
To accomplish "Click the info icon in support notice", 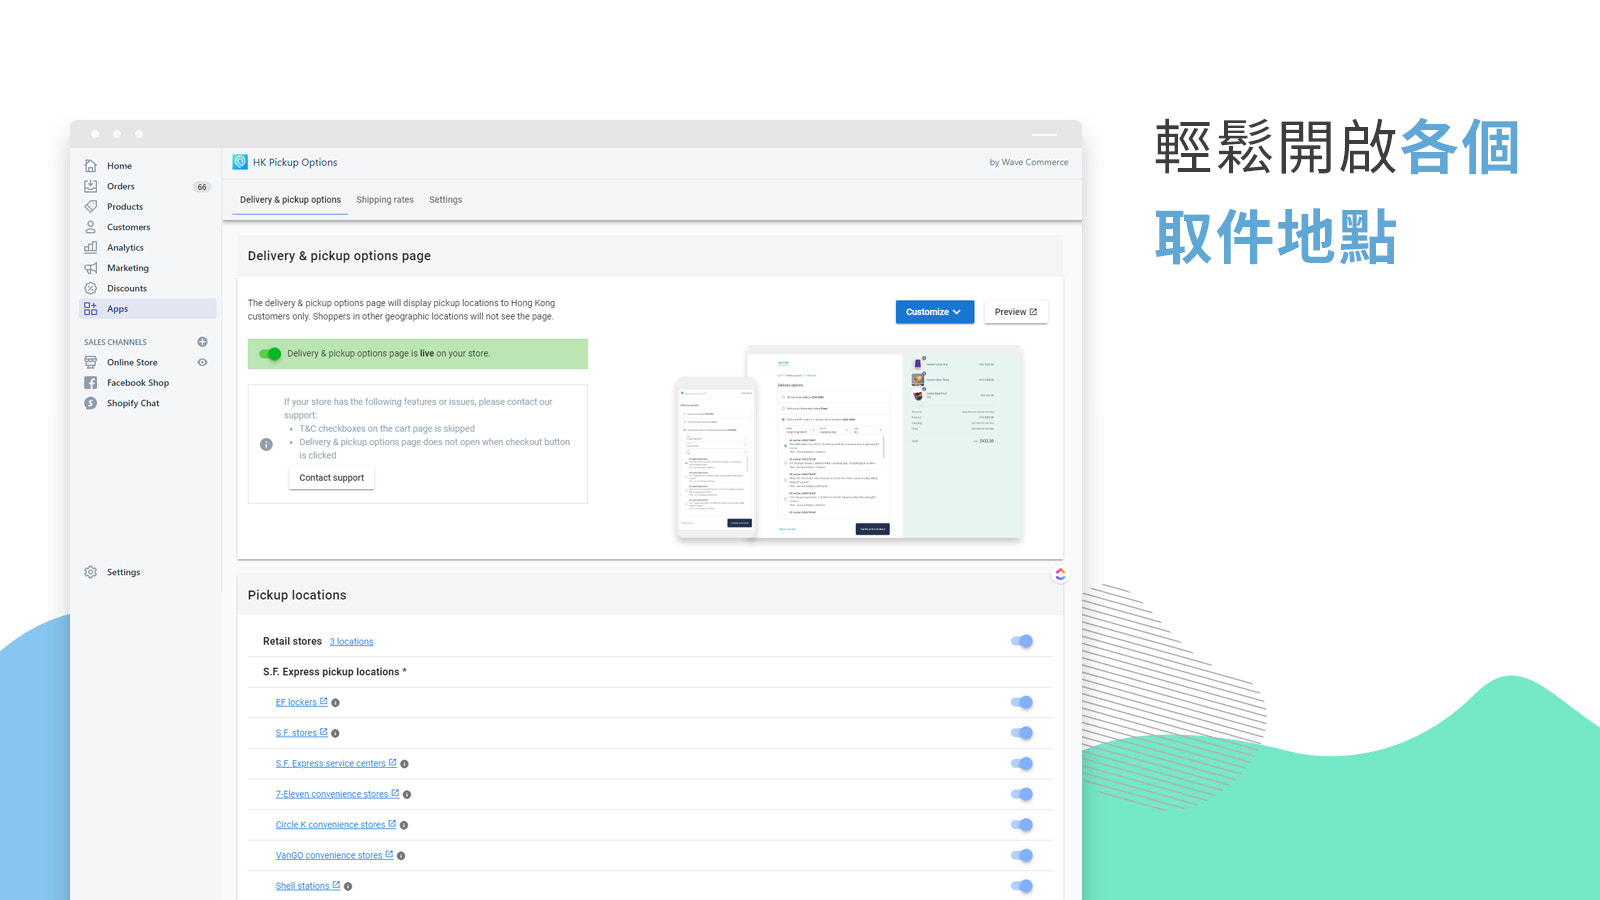I will (266, 444).
